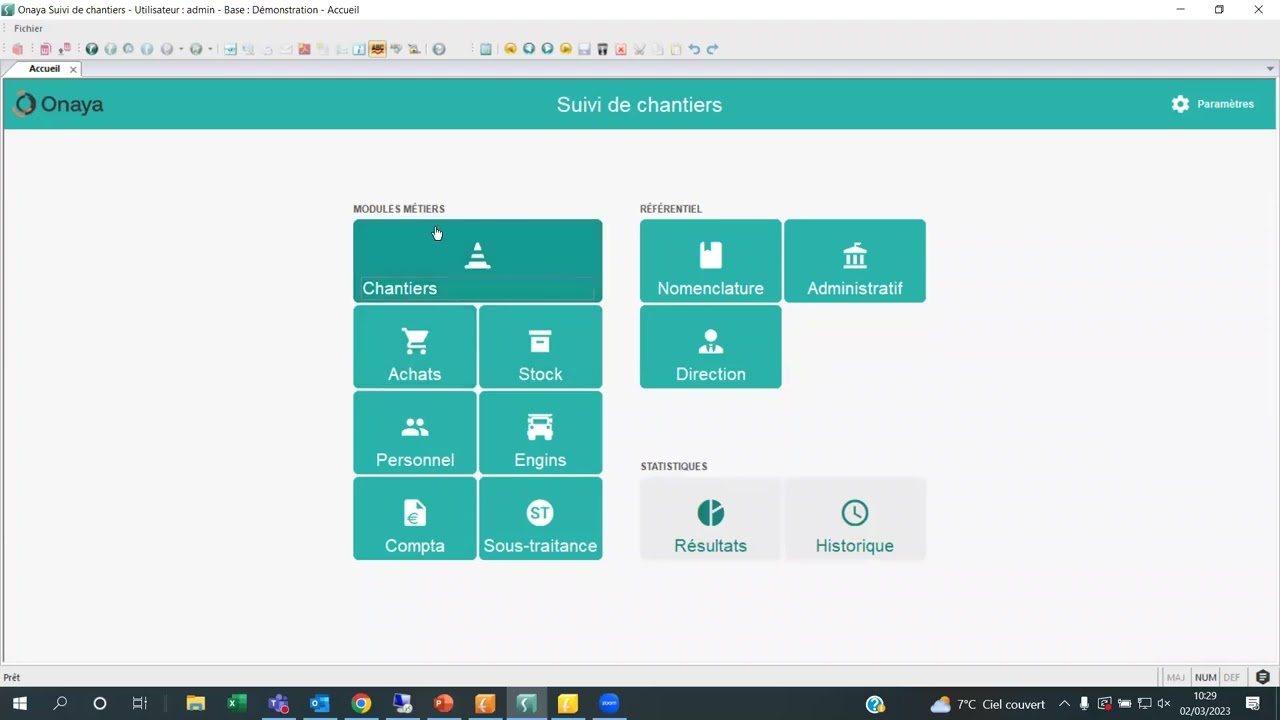The image size is (1280, 720).
Task: Open the Sous-traitance ST tile
Action: pos(540,519)
